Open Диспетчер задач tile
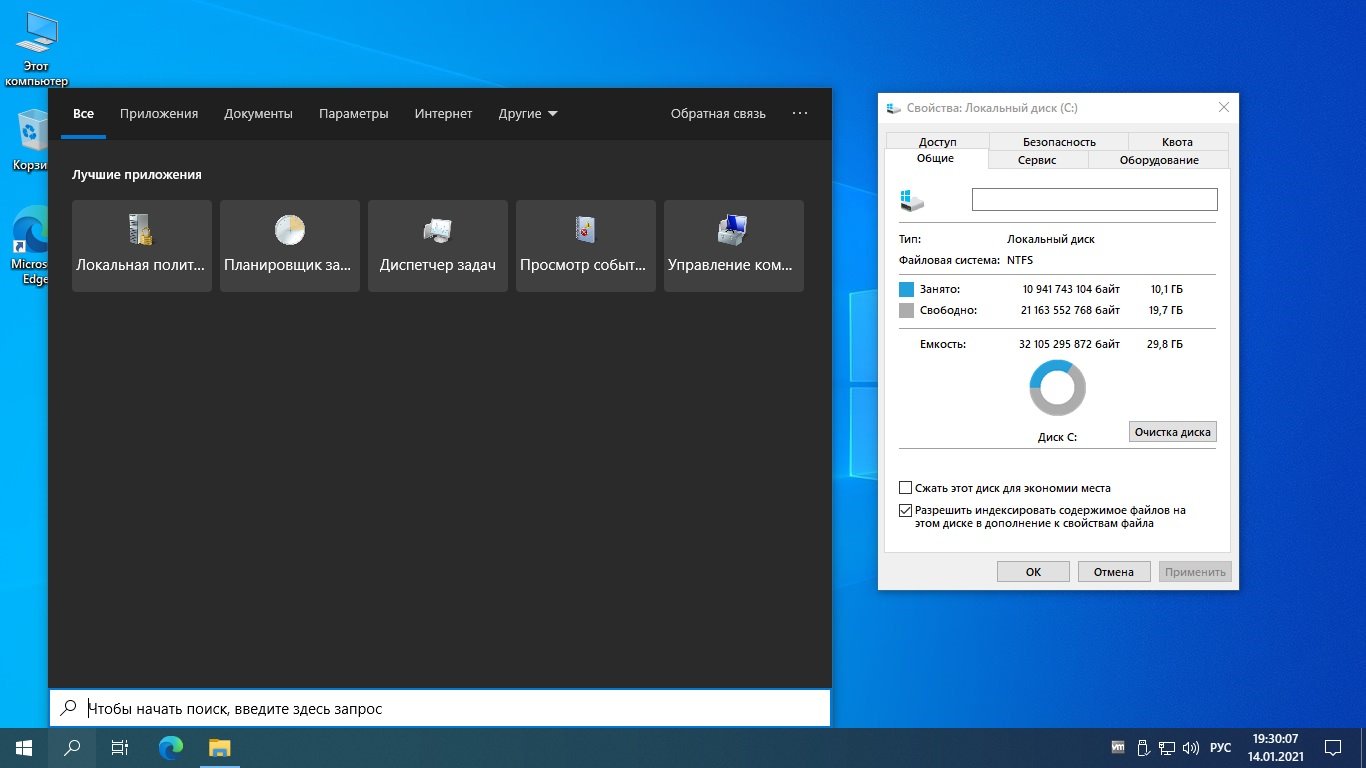The height and width of the screenshot is (768, 1366). [438, 246]
